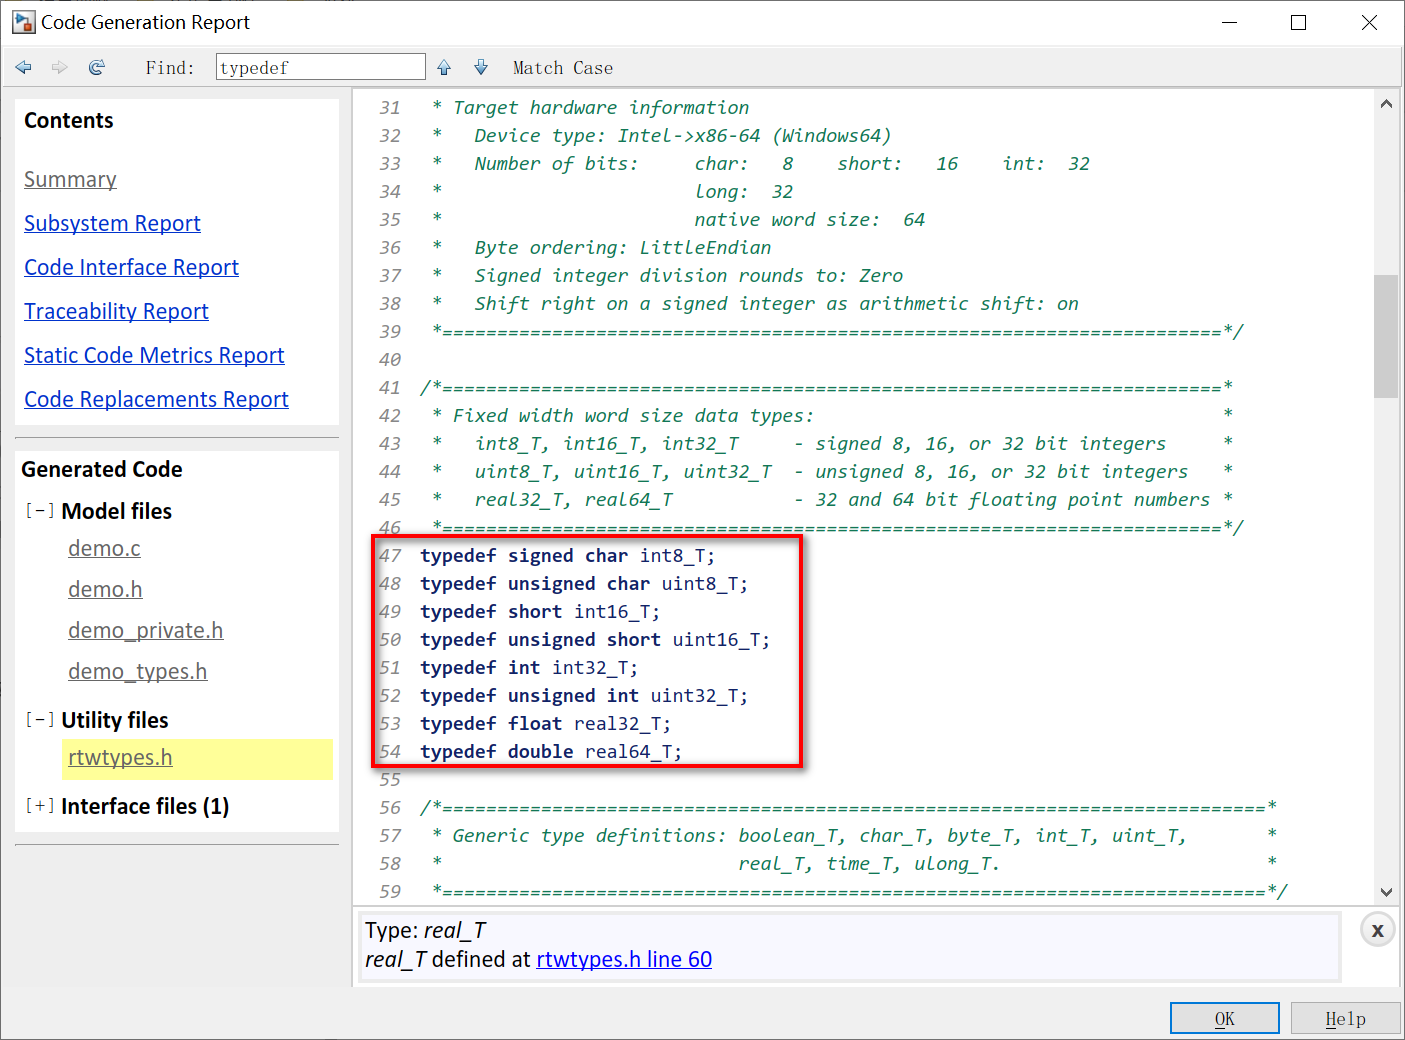Viewport: 1405px width, 1040px height.
Task: Follow the rtwtypes.h line 60 link
Action: click(624, 959)
